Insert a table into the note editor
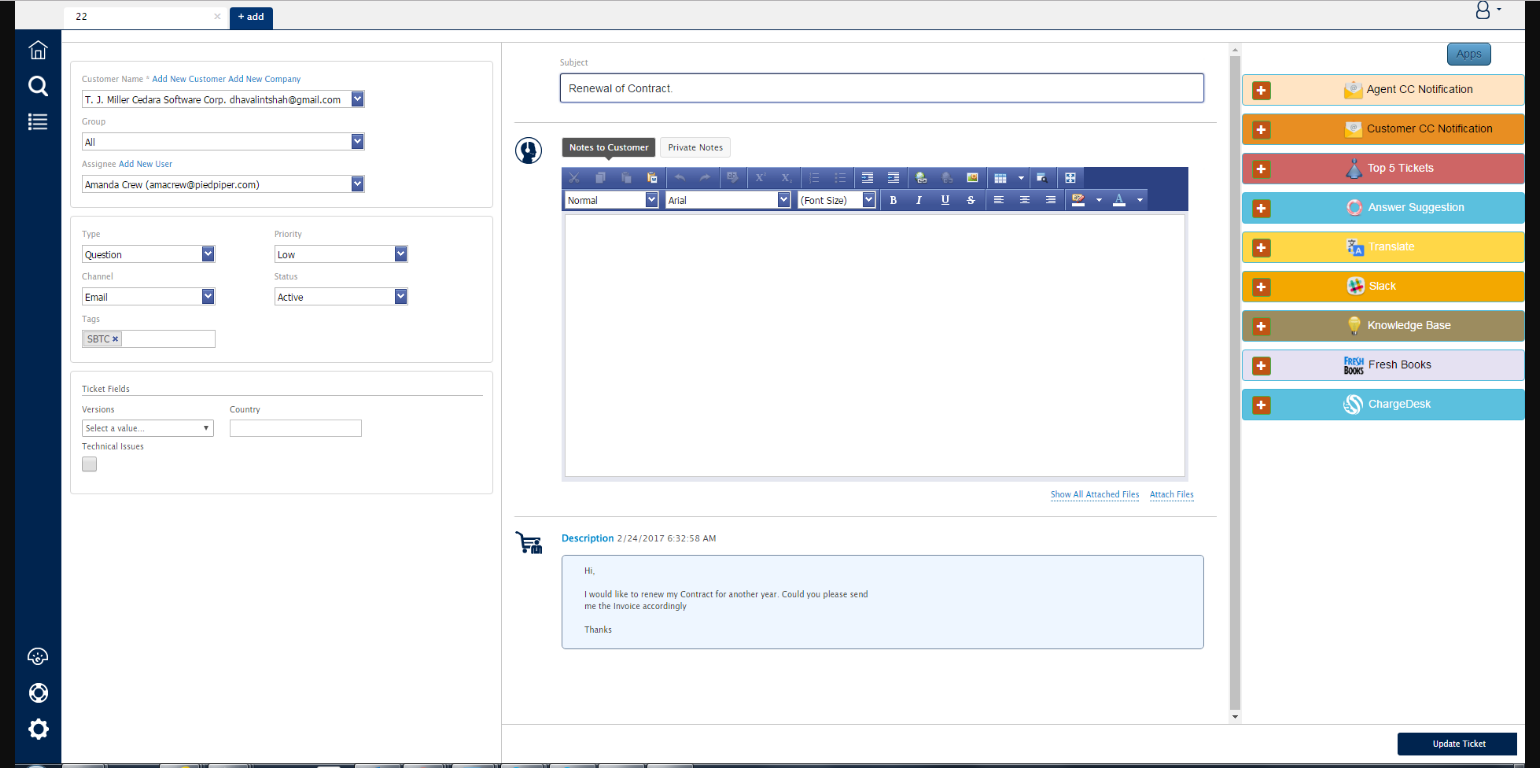The width and height of the screenshot is (1540, 768). point(1000,177)
